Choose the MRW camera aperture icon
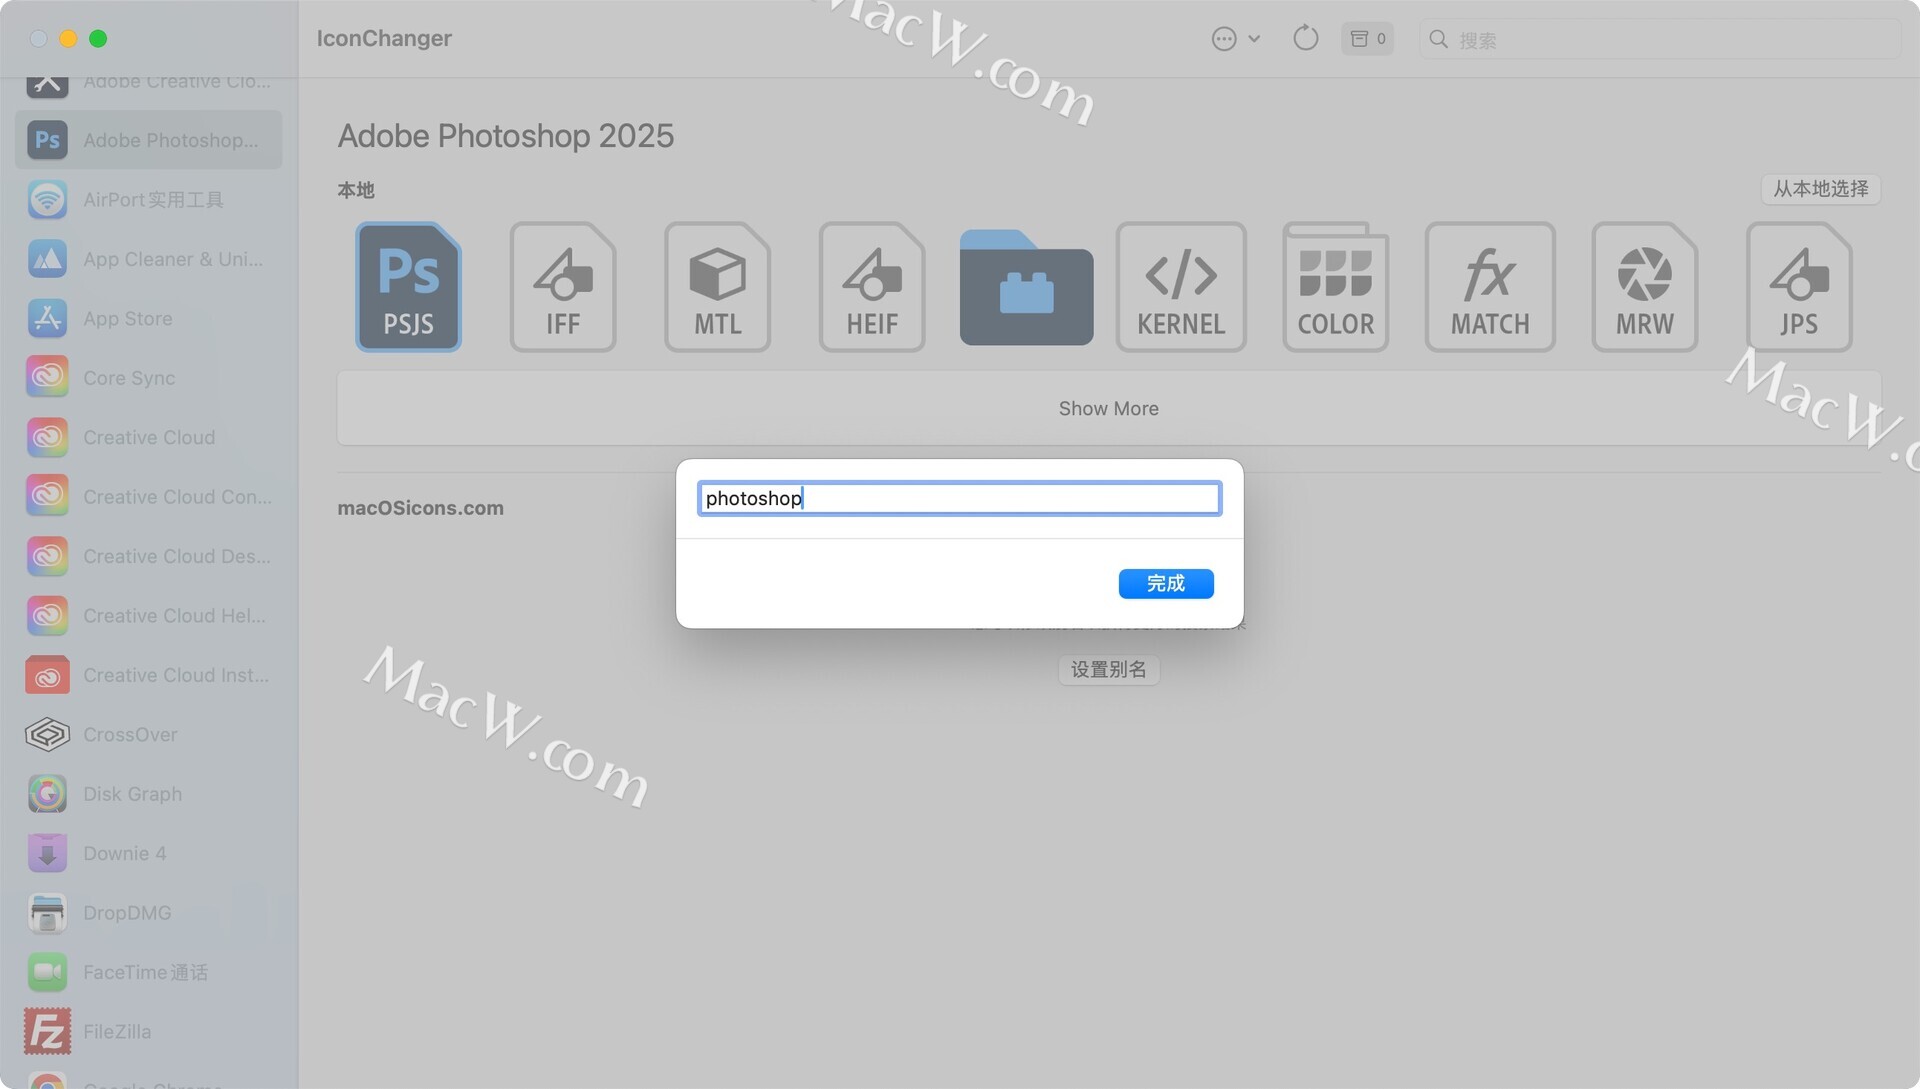Viewport: 1920px width, 1089px height. [1645, 287]
